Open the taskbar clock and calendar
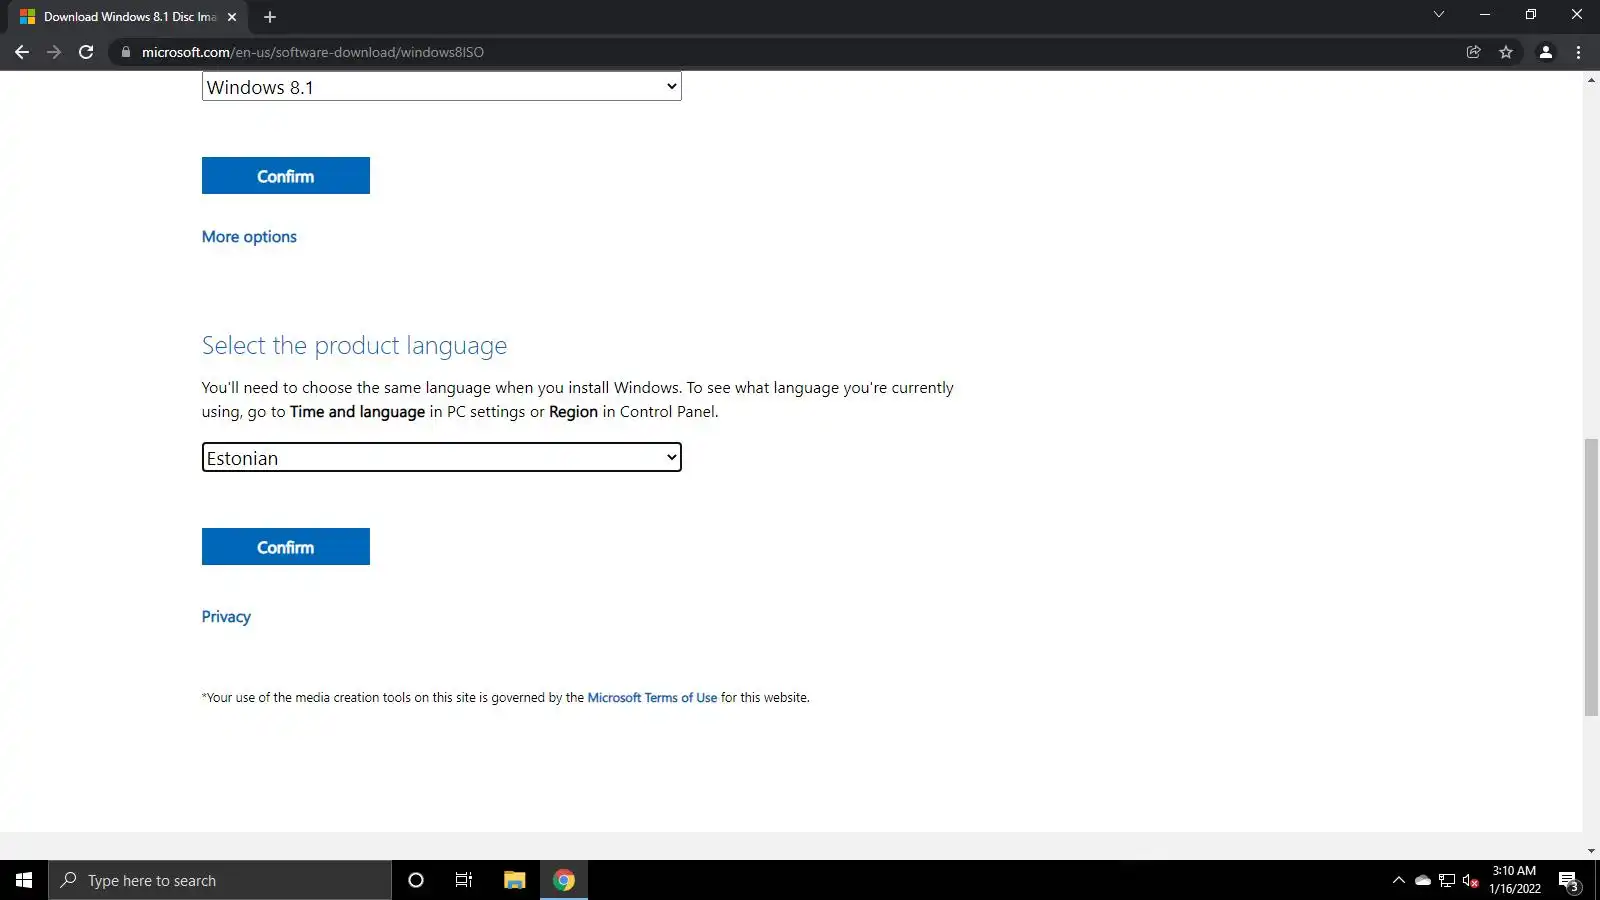The image size is (1600, 900). pyautogui.click(x=1514, y=880)
